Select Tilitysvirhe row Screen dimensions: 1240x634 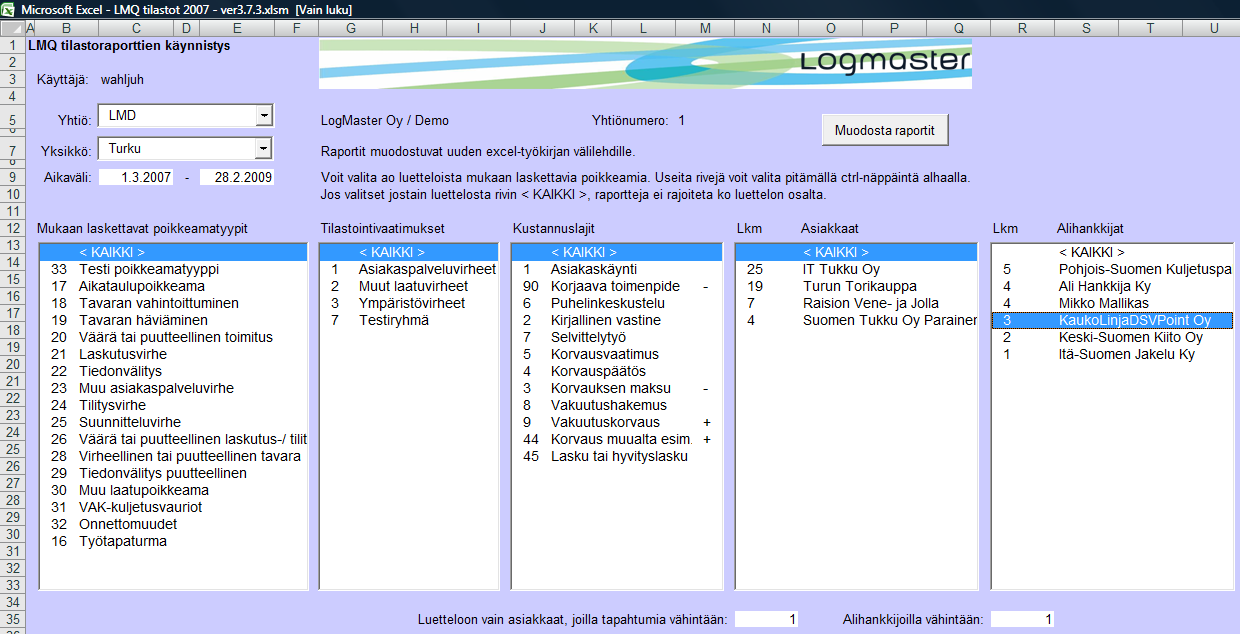173,406
